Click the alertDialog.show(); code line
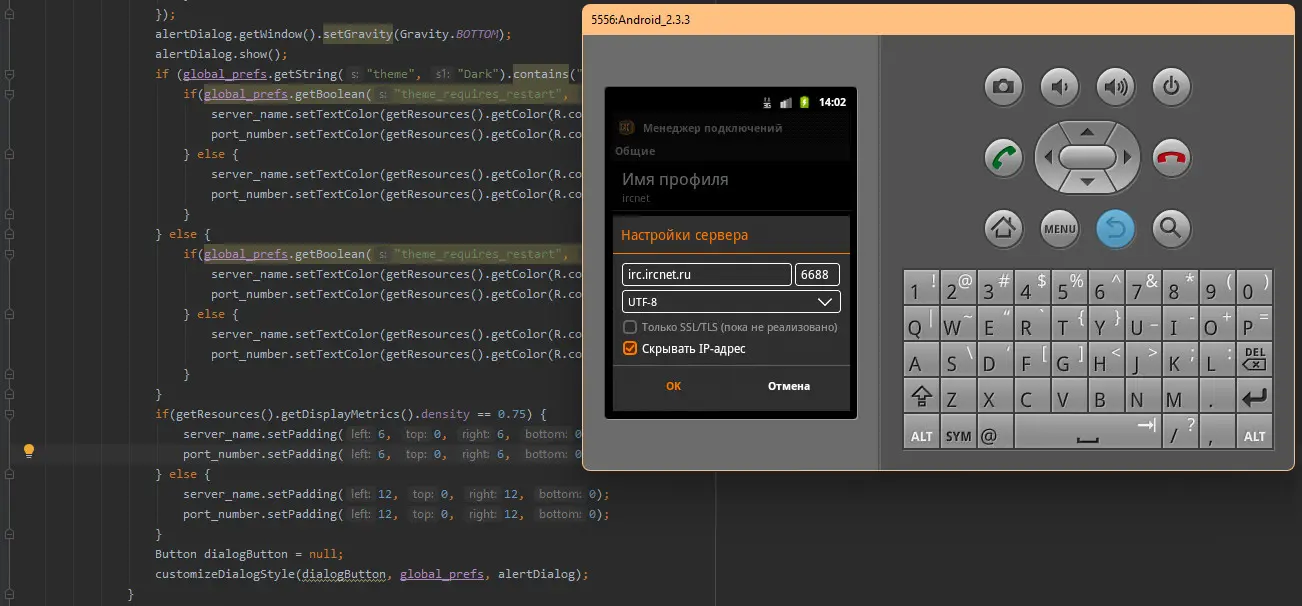 pos(221,54)
